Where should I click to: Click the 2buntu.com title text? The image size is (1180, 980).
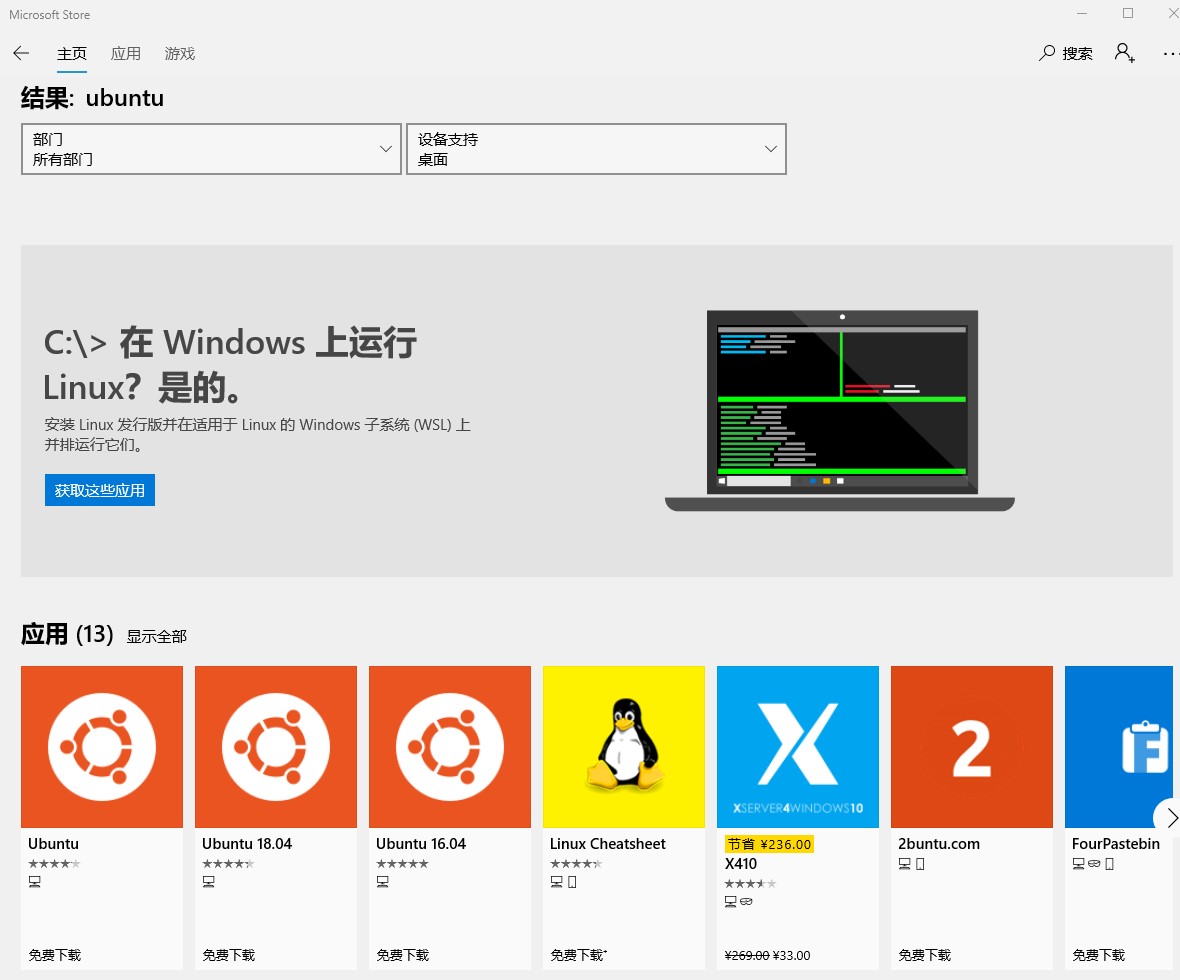point(939,844)
